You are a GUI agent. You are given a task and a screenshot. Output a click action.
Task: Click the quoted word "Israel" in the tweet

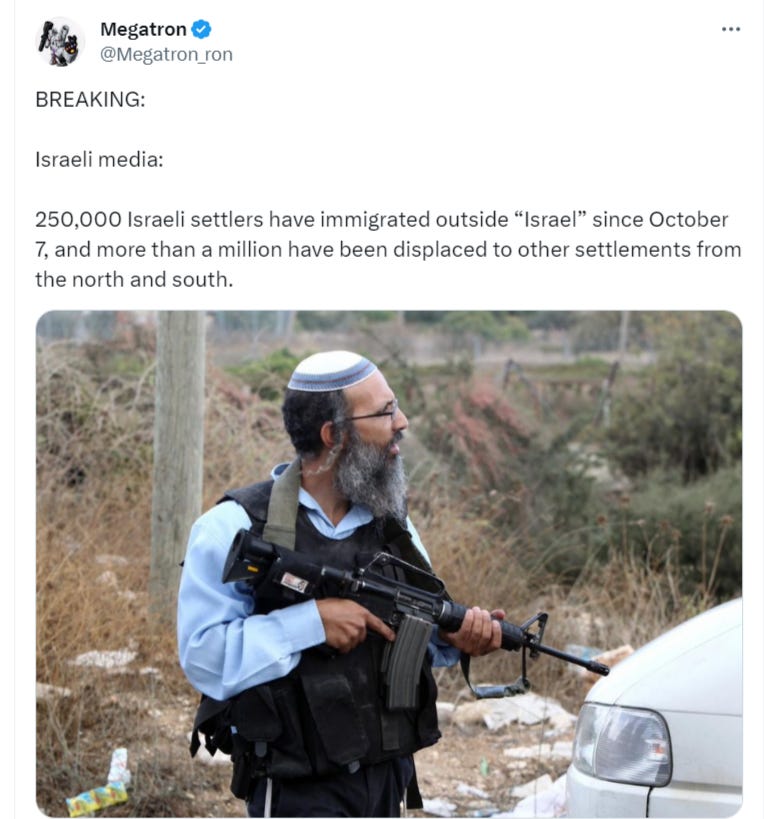[x=550, y=219]
